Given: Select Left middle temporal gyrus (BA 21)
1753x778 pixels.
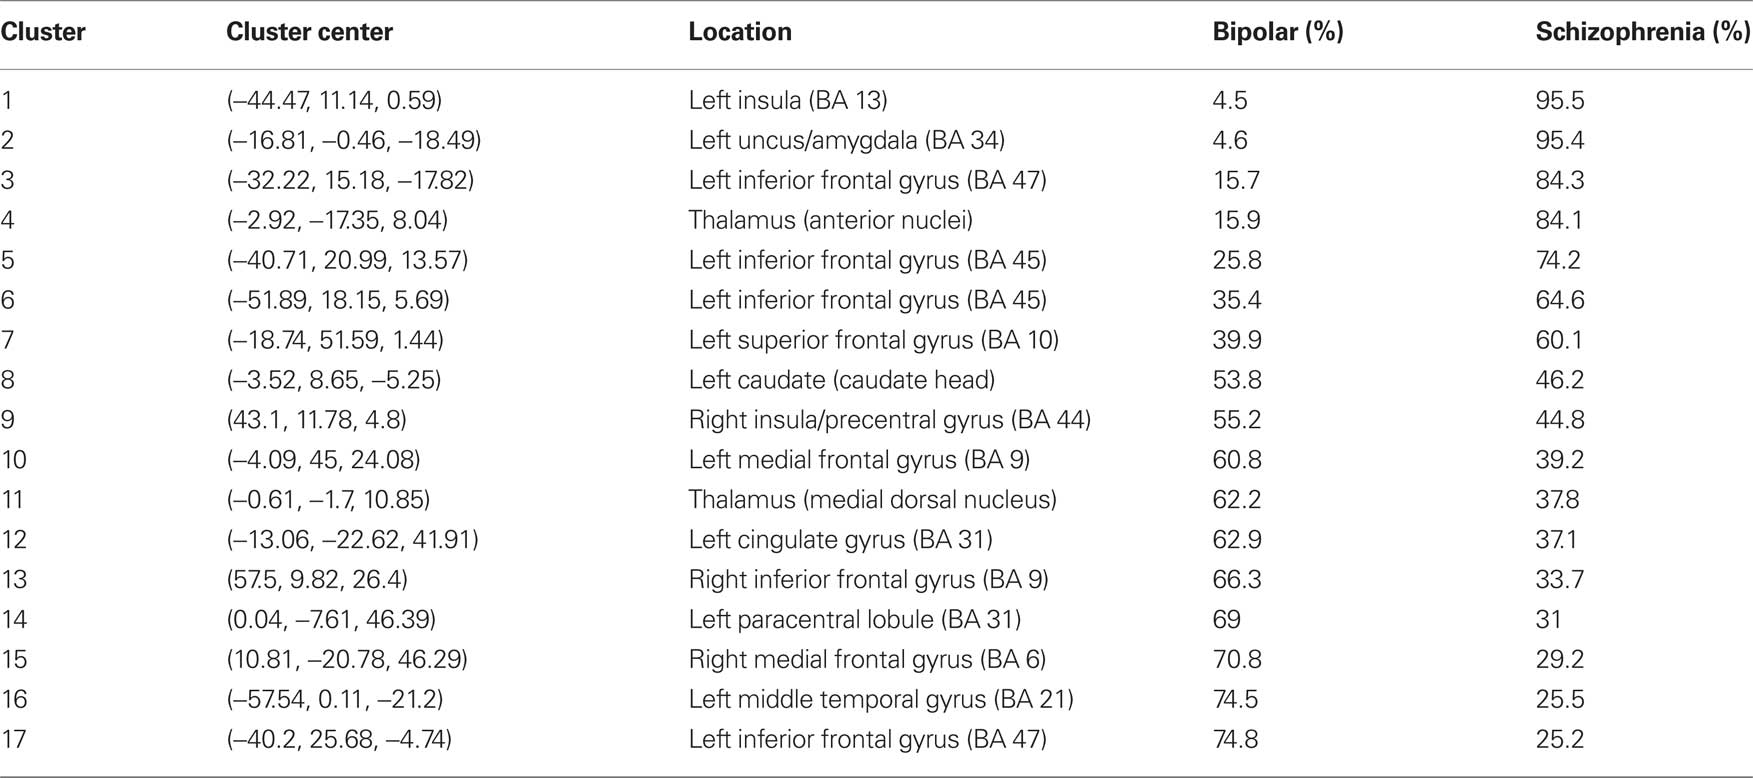Looking at the screenshot, I should (x=881, y=700).
